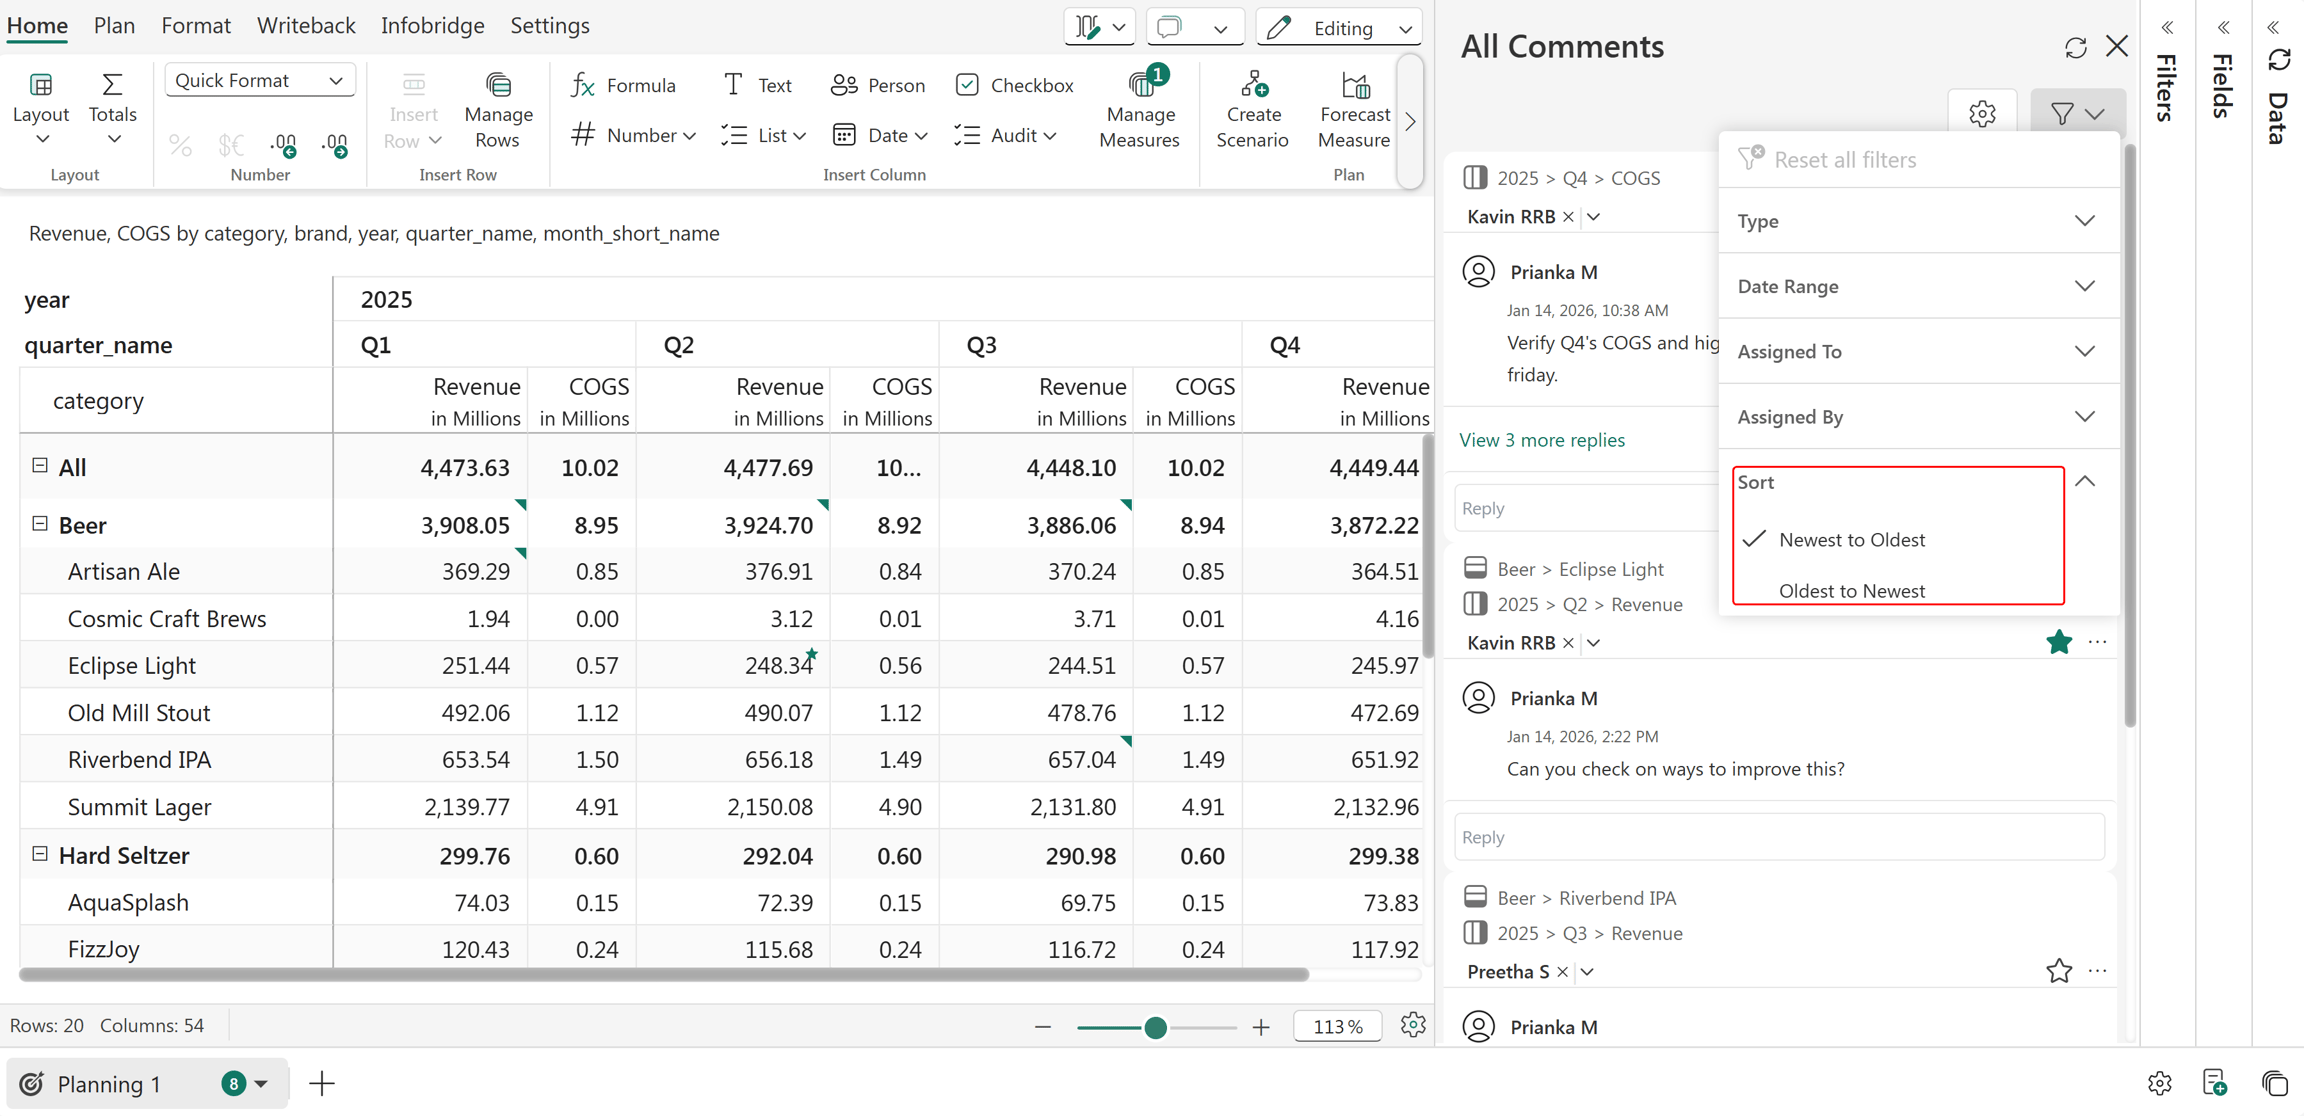Select Oldest to Newest sort option
Image resolution: width=2304 pixels, height=1116 pixels.
1851,591
